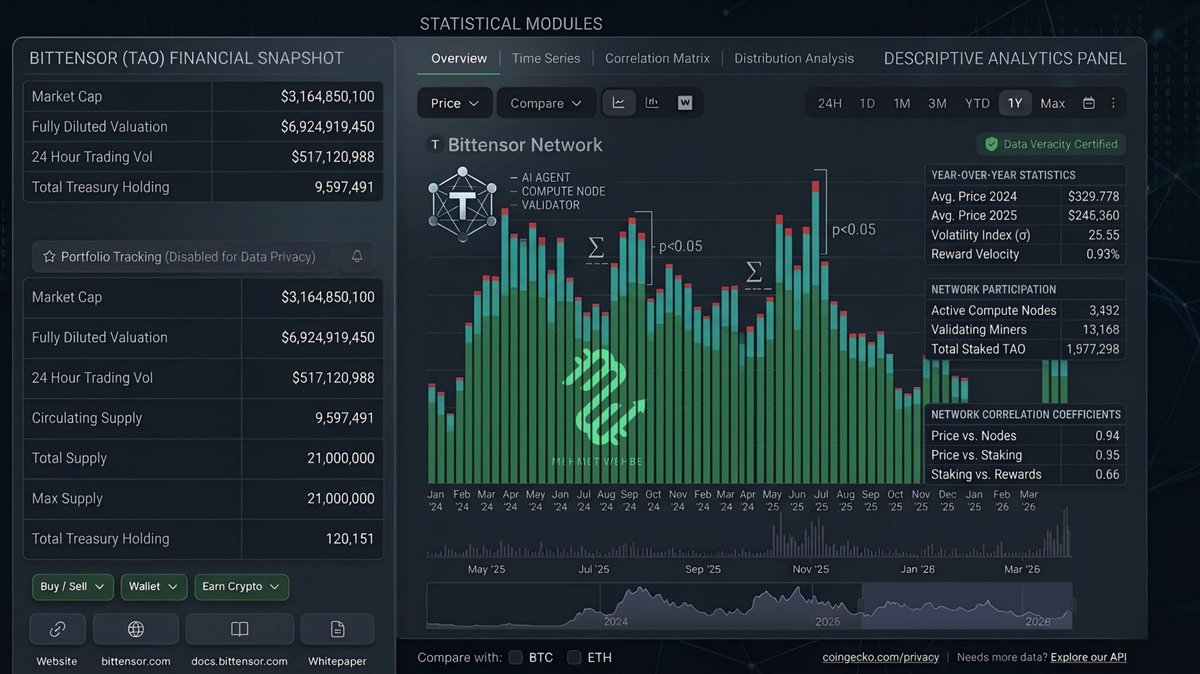Image resolution: width=1200 pixels, height=674 pixels.
Task: Click the left handle of range slider
Action: coord(860,605)
